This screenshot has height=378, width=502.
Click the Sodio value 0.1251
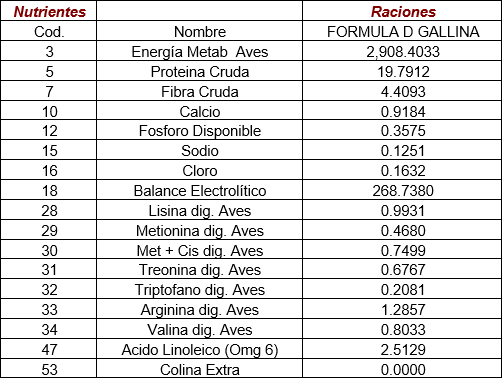point(402,150)
